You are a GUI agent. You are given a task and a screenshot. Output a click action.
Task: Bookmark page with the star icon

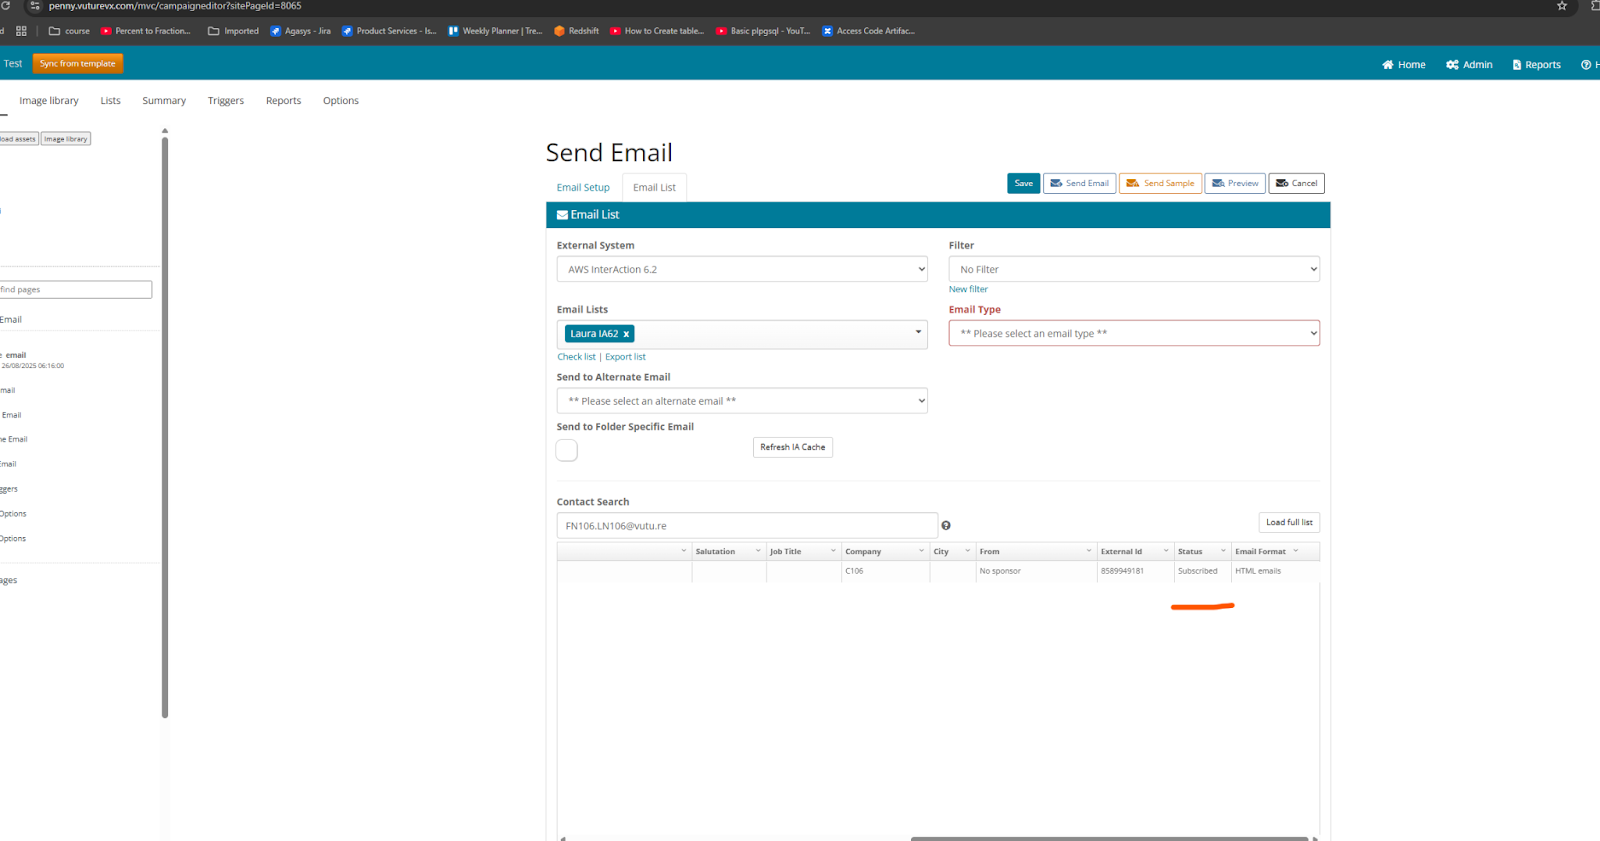pos(1562,6)
